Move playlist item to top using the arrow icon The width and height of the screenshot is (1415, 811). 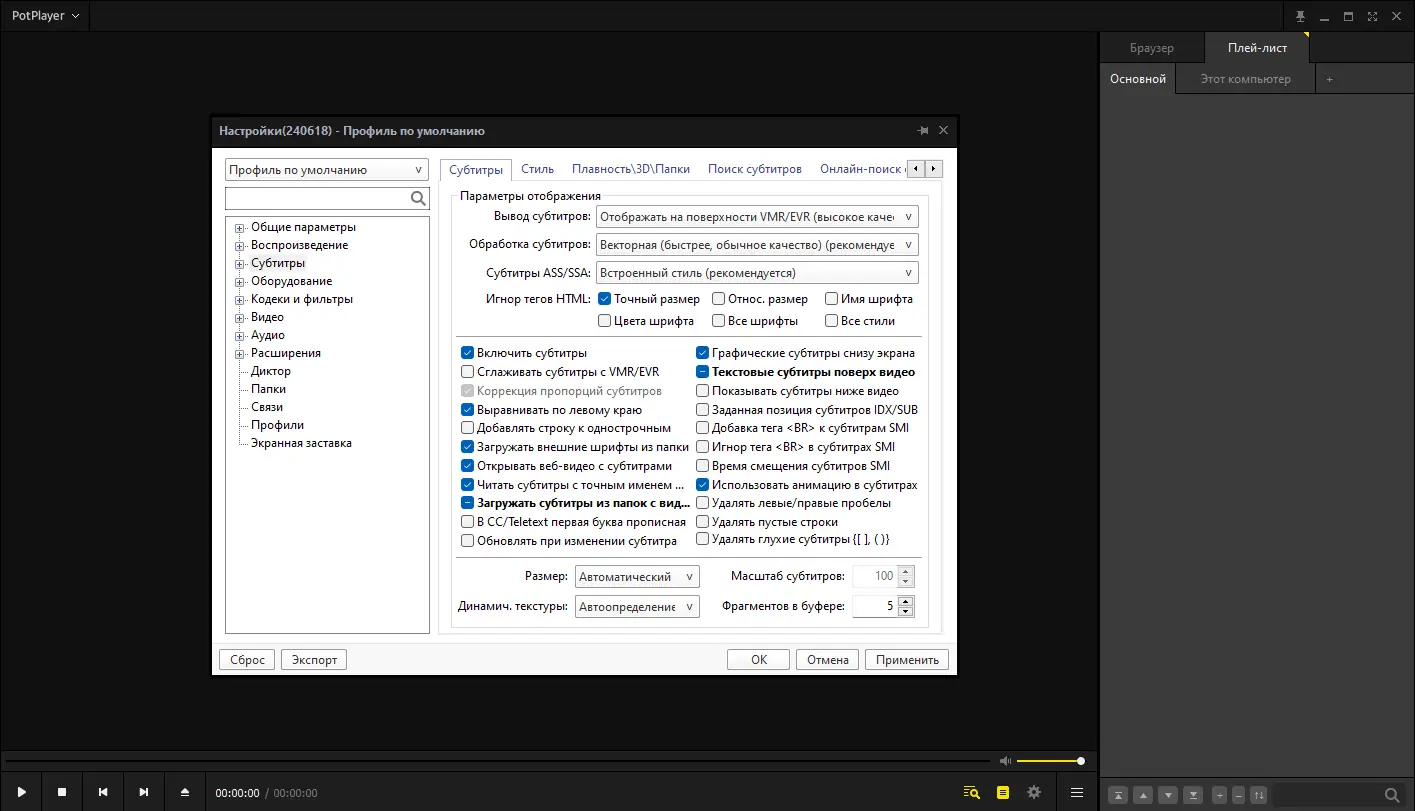coord(1117,795)
